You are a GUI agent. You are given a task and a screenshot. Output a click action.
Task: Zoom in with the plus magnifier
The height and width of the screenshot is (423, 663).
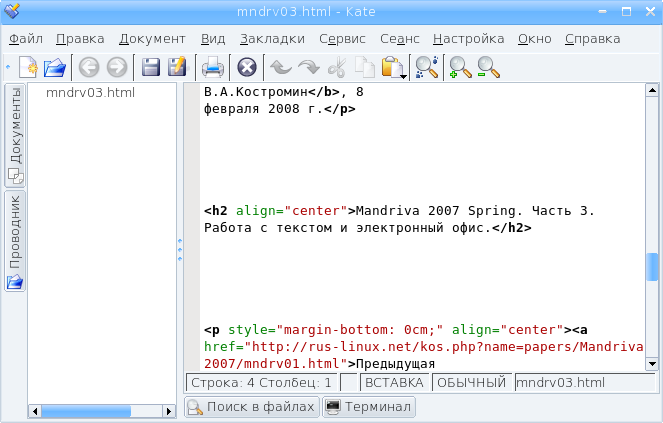[460, 67]
